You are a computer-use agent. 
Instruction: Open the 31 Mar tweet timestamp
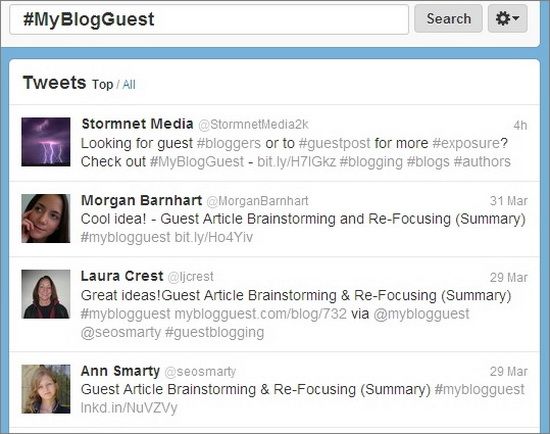[509, 201]
